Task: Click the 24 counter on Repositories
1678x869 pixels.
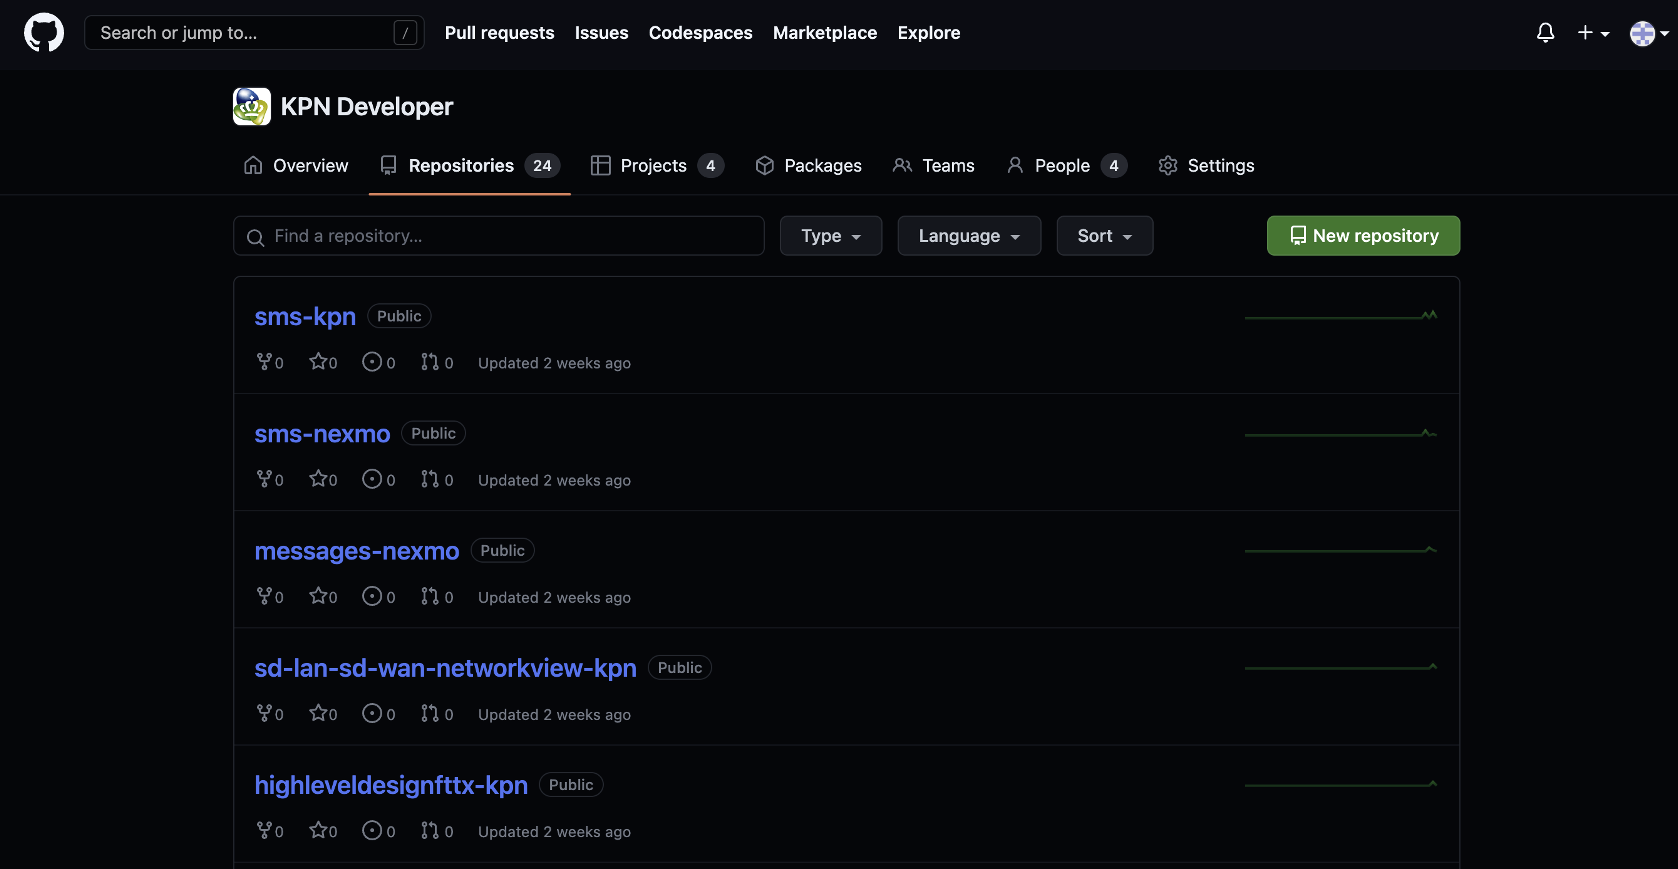Action: point(542,166)
